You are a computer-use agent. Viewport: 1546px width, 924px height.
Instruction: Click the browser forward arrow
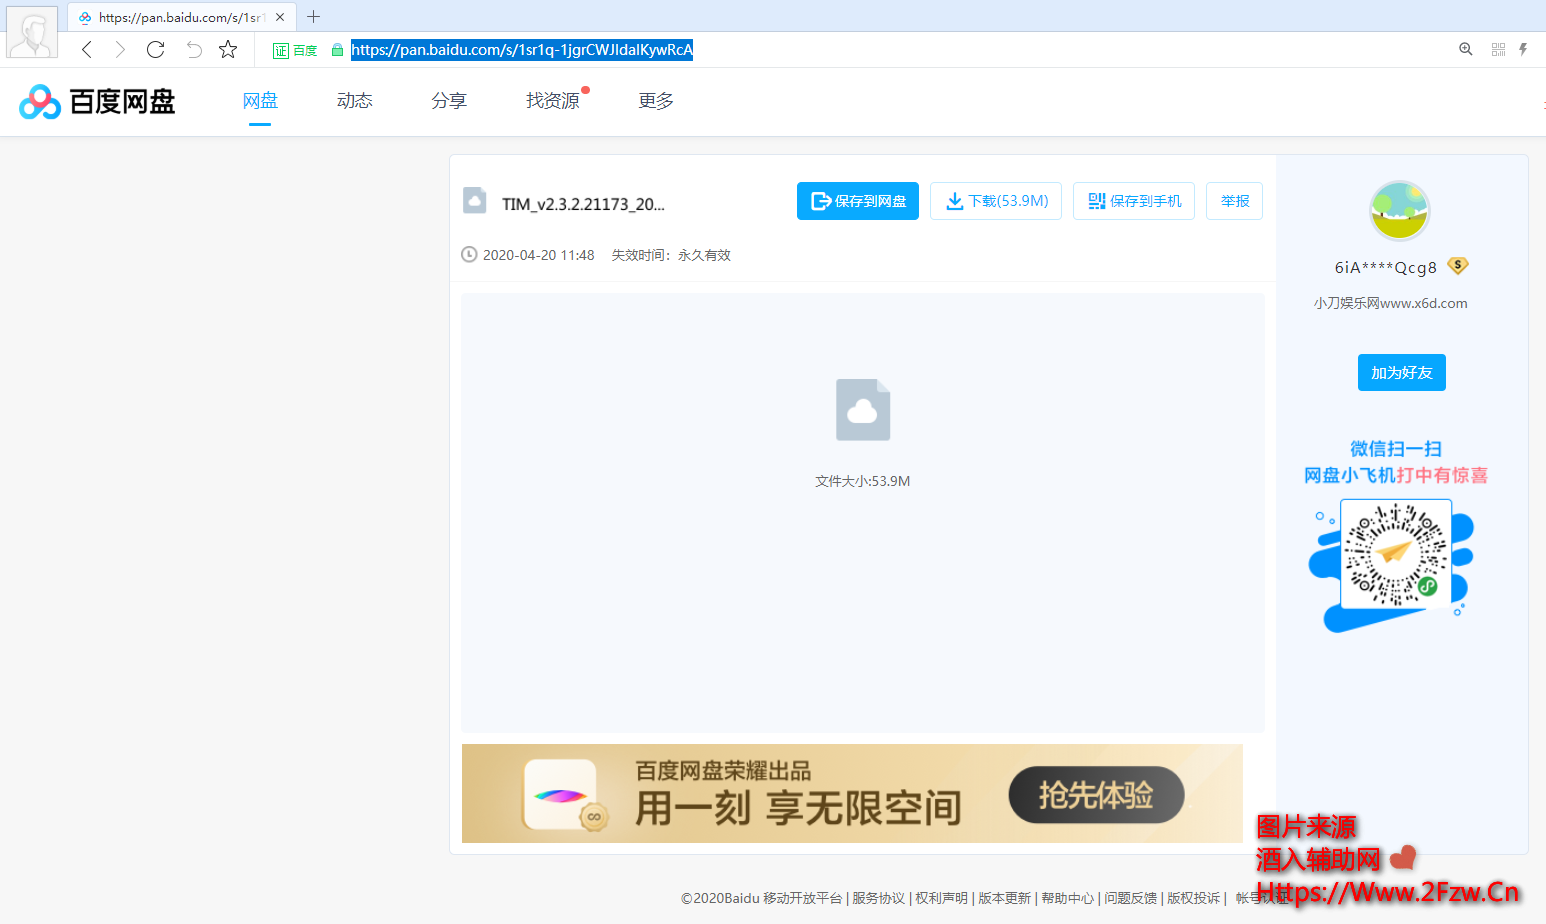click(120, 50)
